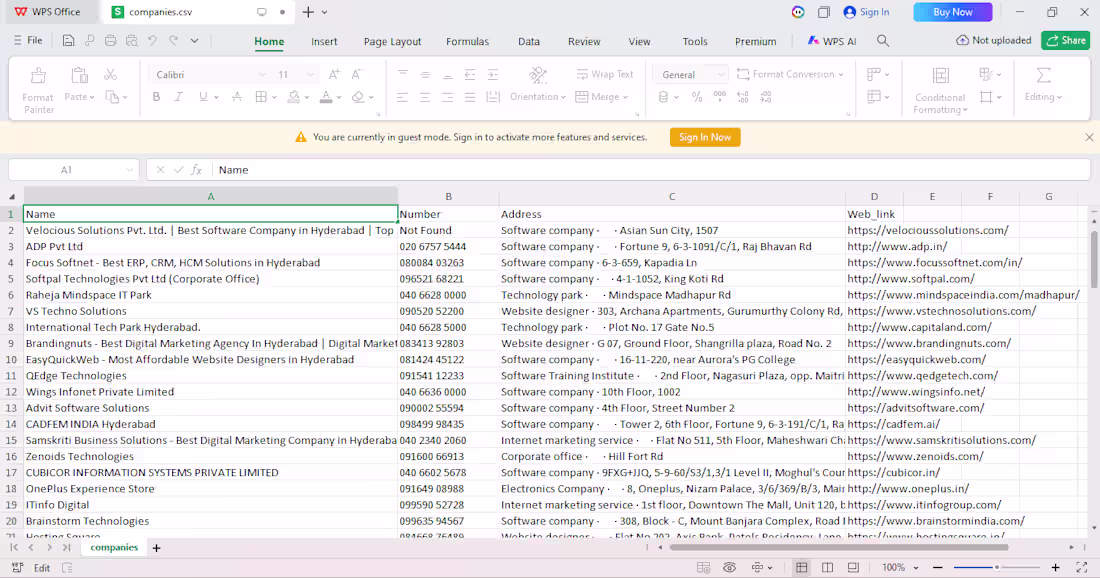Click the insert function fx icon

pyautogui.click(x=196, y=170)
